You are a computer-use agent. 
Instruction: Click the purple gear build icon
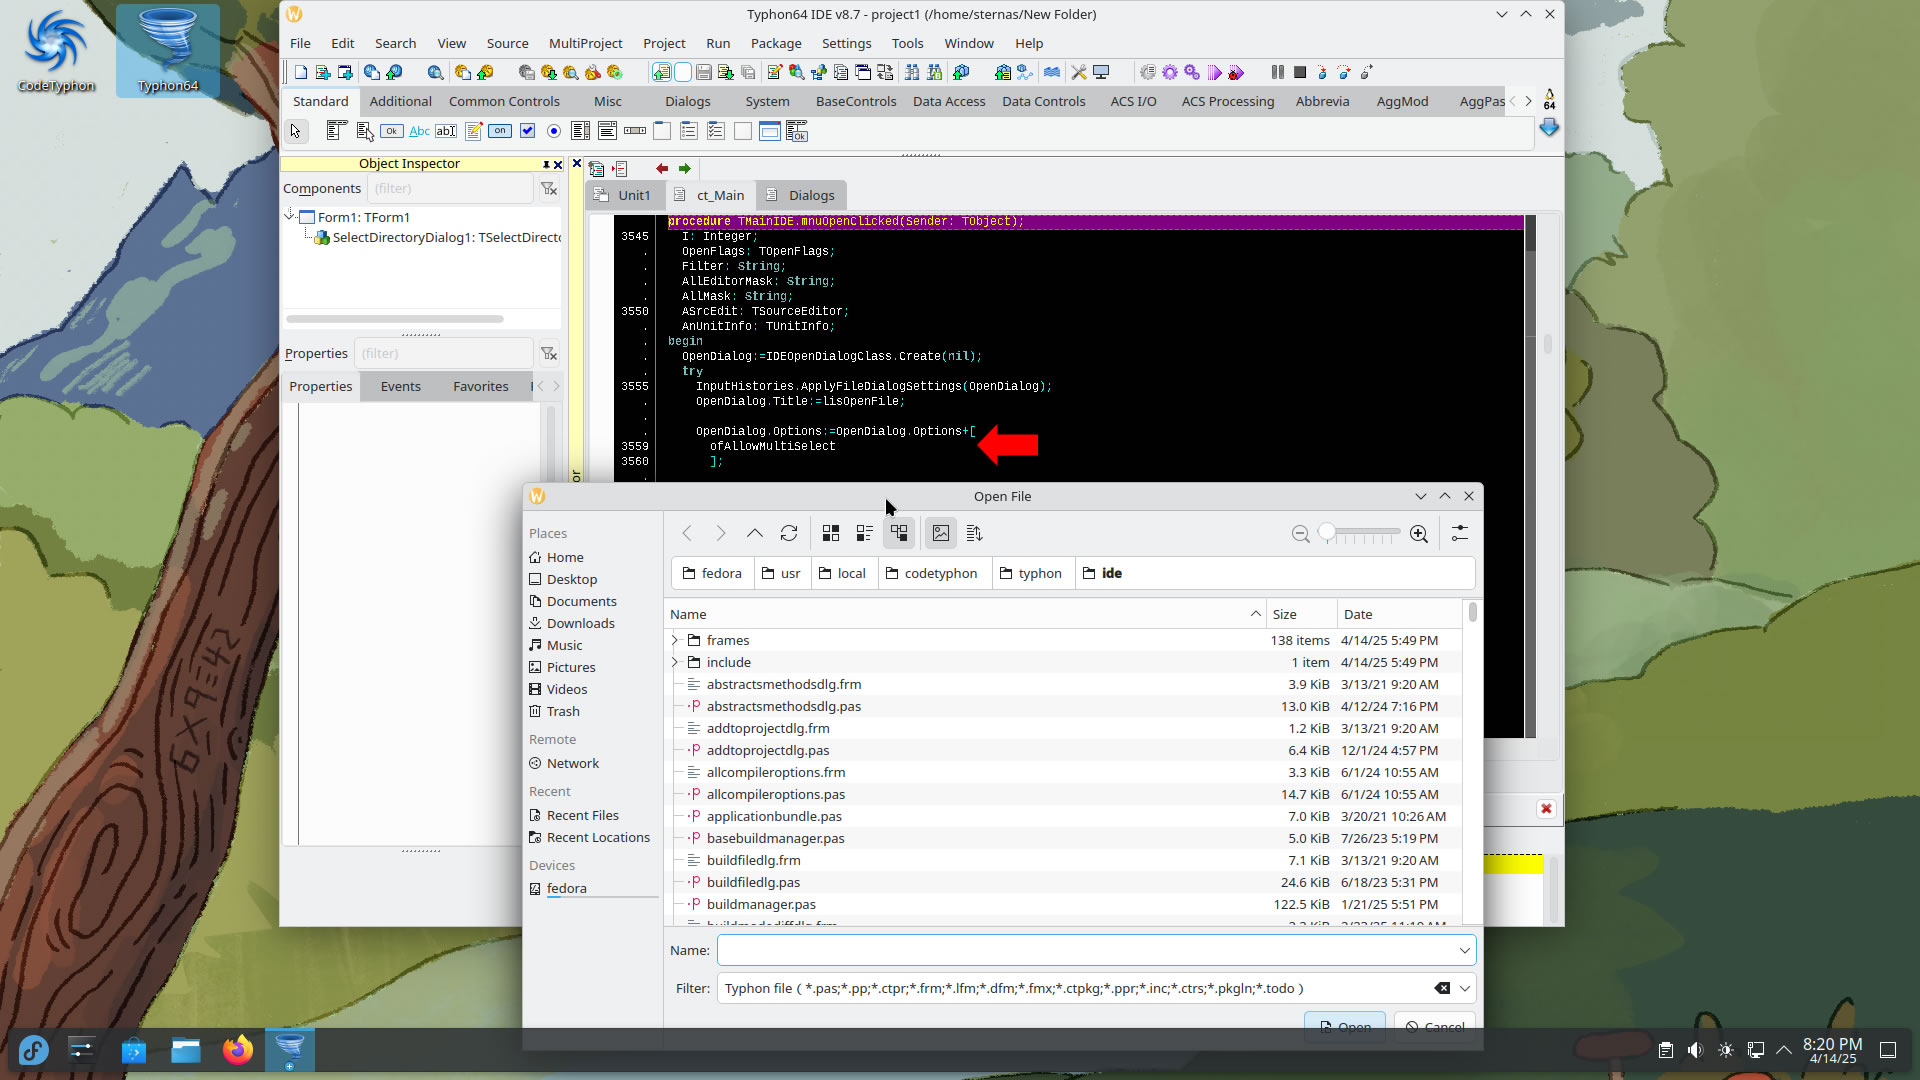1170,72
